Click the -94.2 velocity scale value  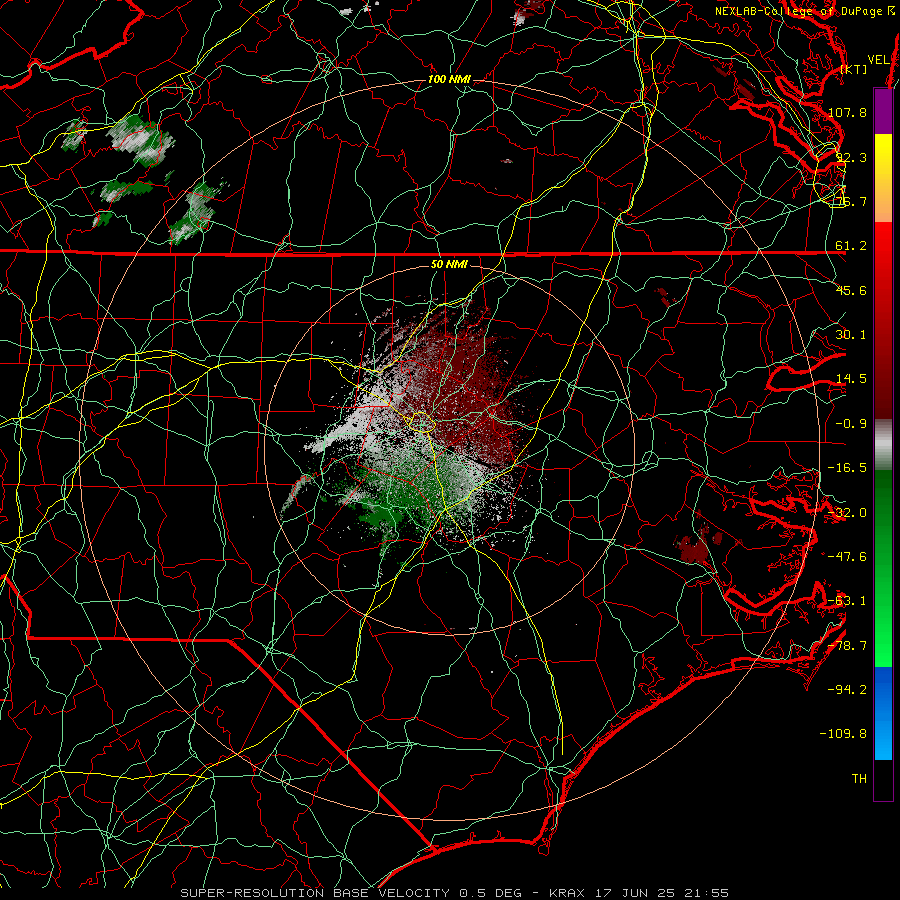point(847,690)
